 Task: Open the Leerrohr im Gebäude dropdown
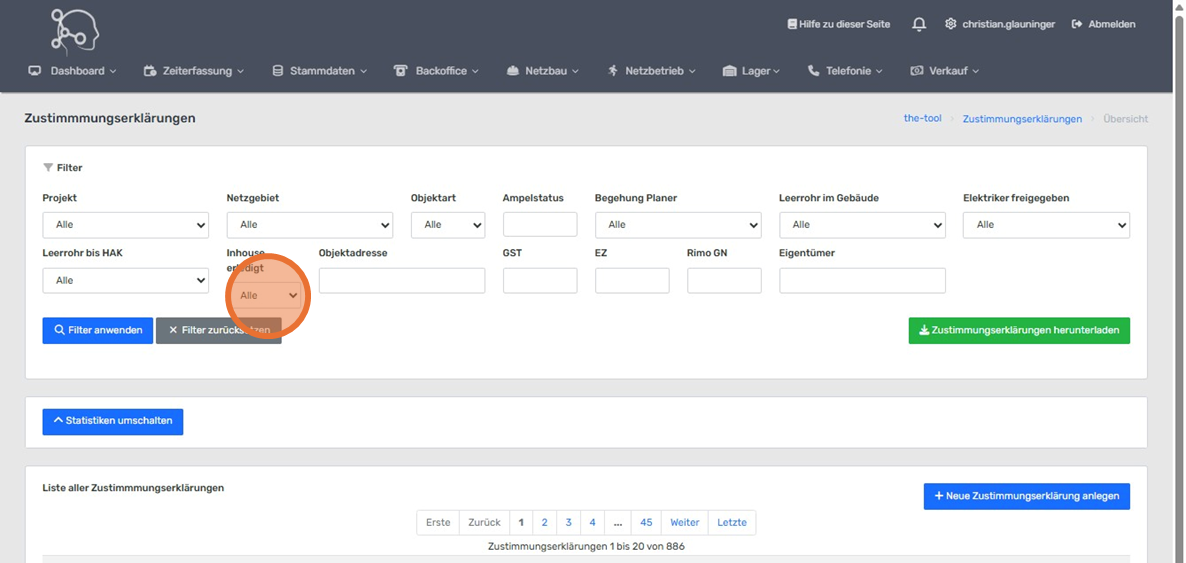(861, 225)
